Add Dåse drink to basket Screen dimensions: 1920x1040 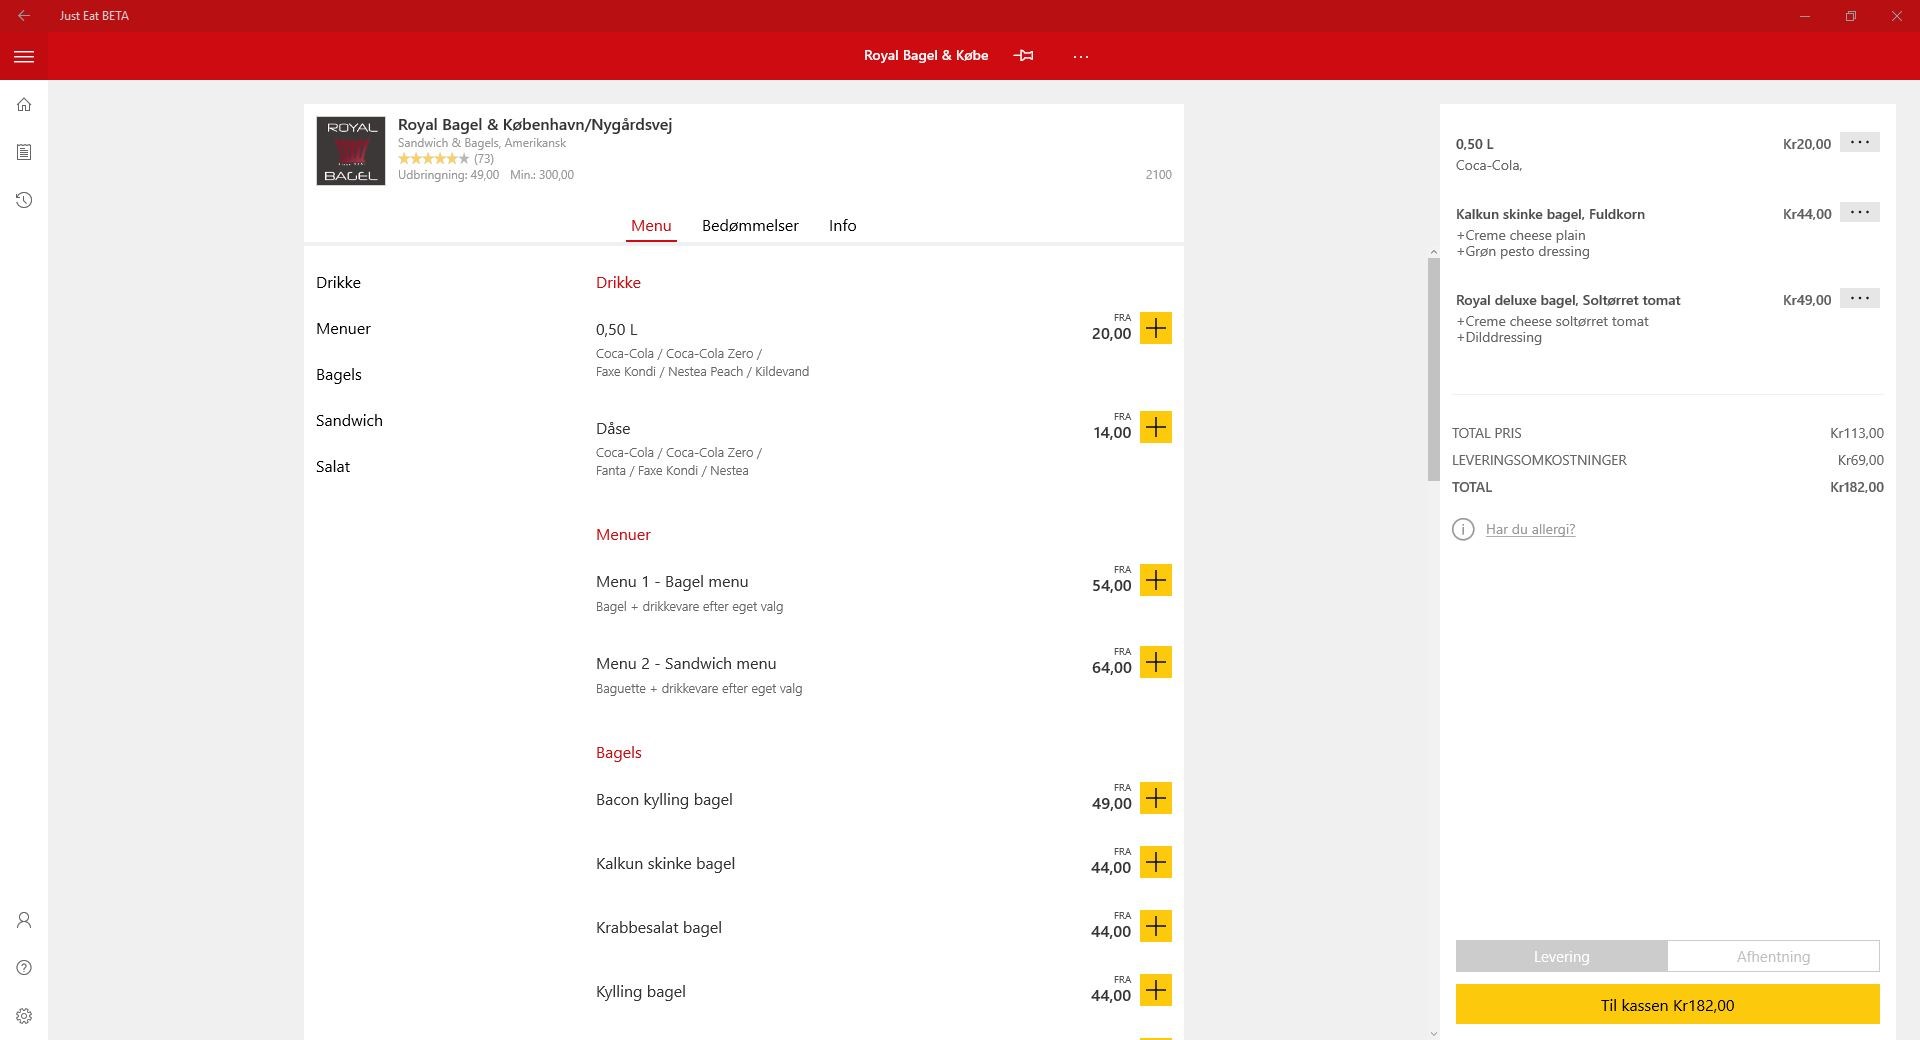coord(1156,427)
